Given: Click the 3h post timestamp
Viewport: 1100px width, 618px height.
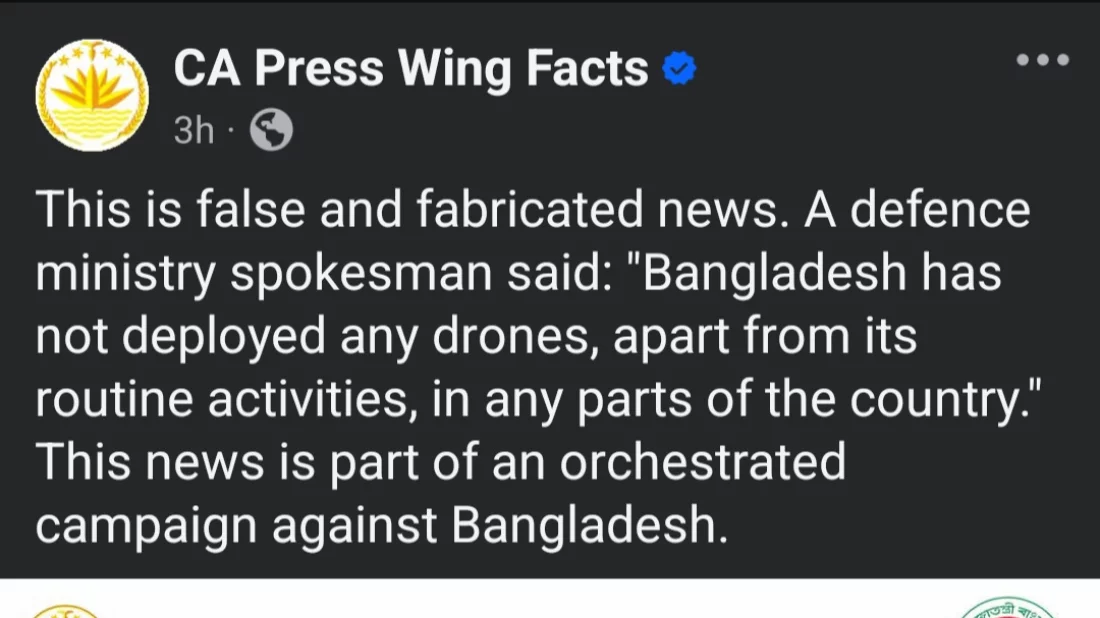Looking at the screenshot, I should (194, 130).
